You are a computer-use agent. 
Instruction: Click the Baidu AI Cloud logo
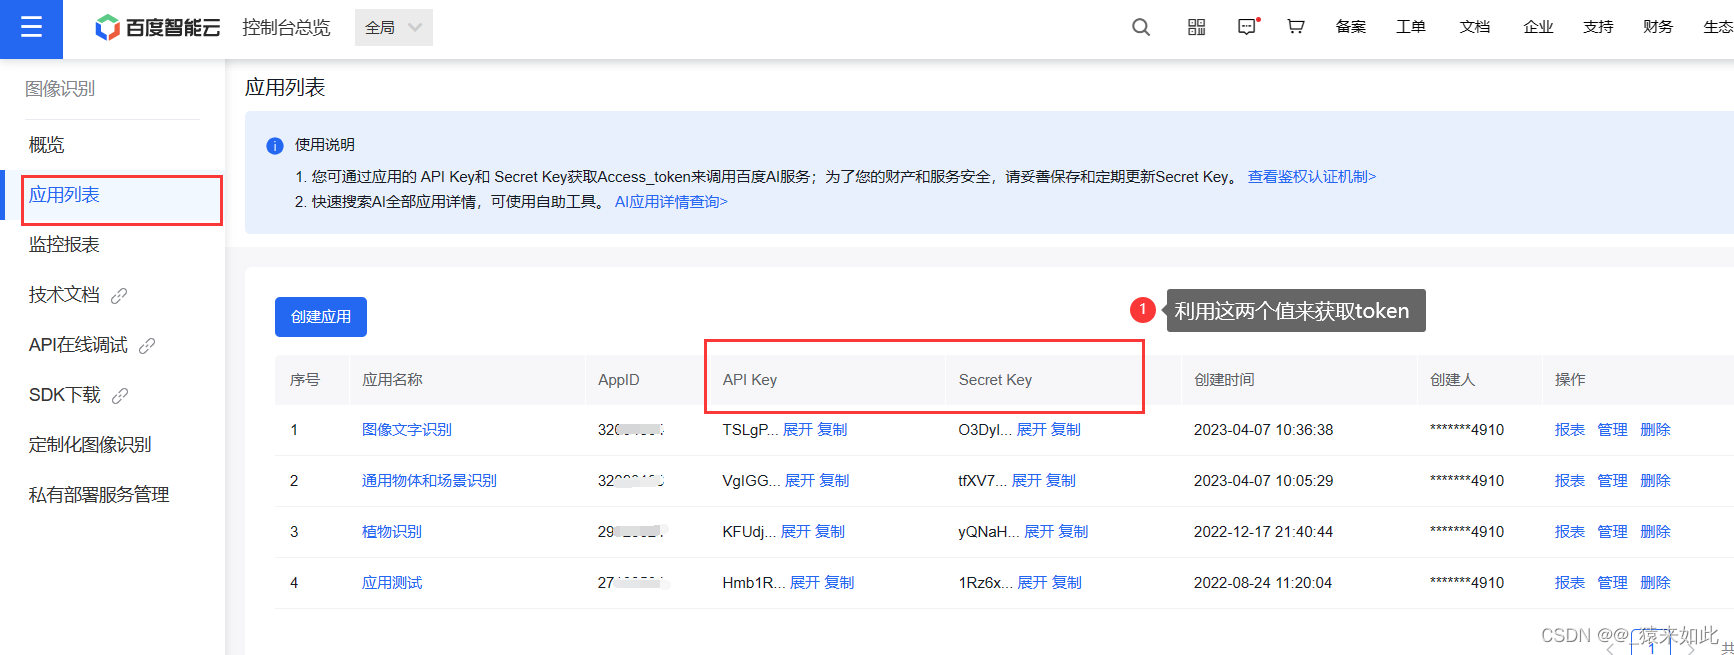(157, 28)
